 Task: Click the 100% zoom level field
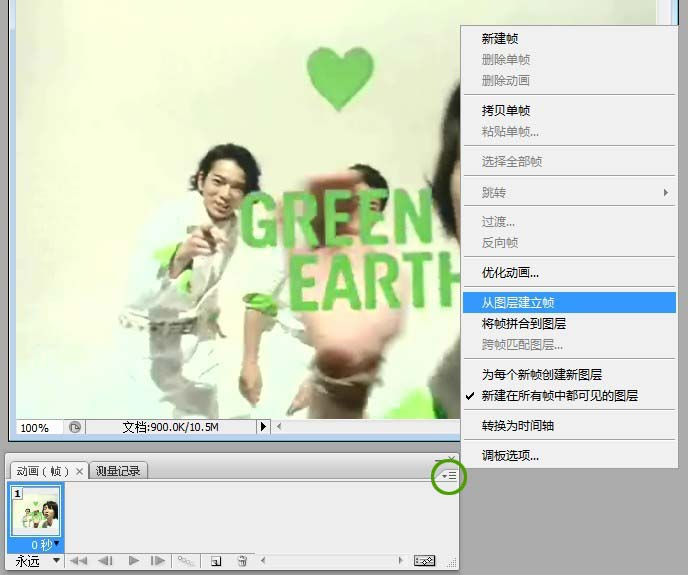(39, 428)
